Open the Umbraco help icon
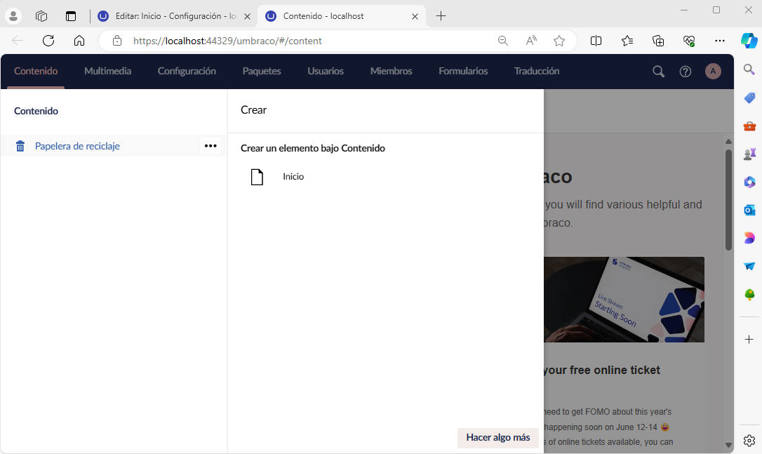The image size is (762, 454). [x=685, y=71]
